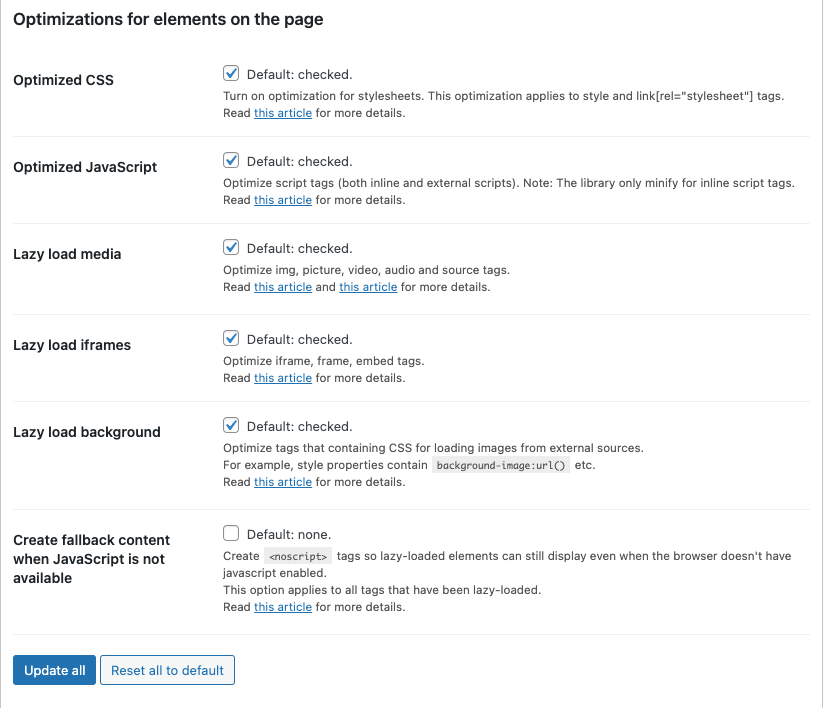Open the second article link under Lazy load media
Image resolution: width=823 pixels, height=708 pixels.
coord(368,286)
